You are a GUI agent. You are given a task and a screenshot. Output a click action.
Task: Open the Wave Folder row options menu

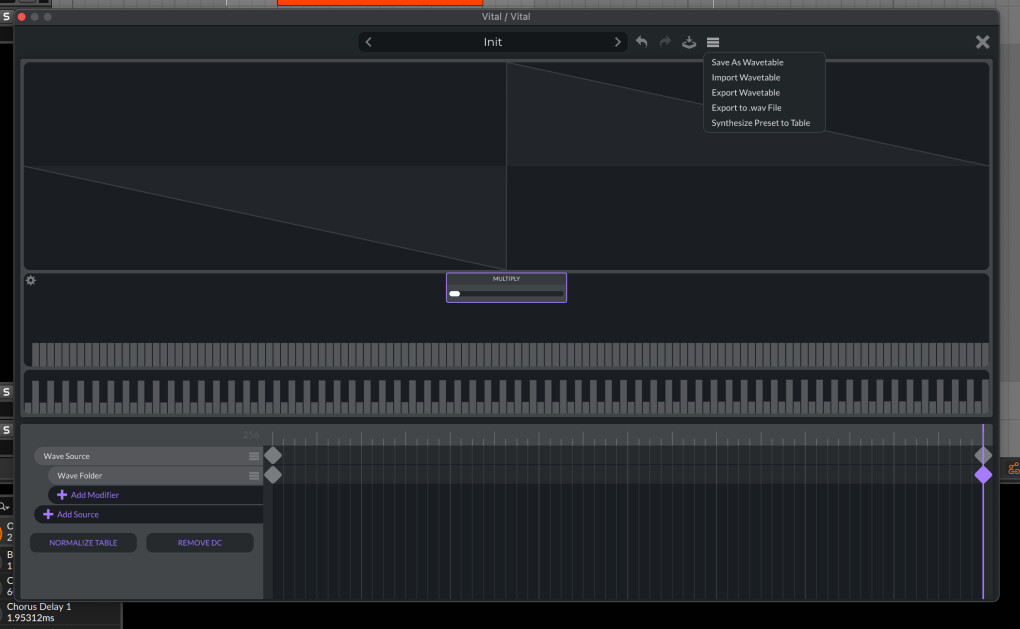pyautogui.click(x=254, y=476)
